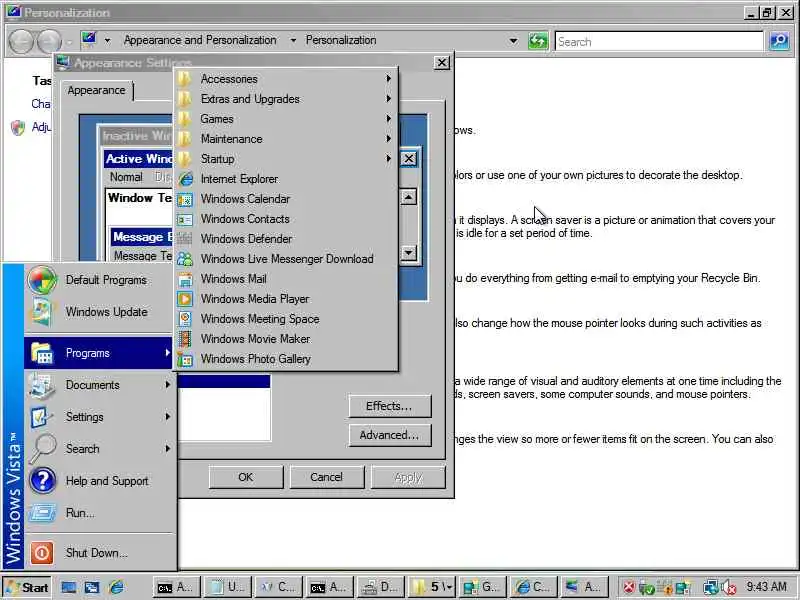Viewport: 800px width, 600px height.
Task: Open the Accessories folder in Programs menu
Action: pos(286,79)
